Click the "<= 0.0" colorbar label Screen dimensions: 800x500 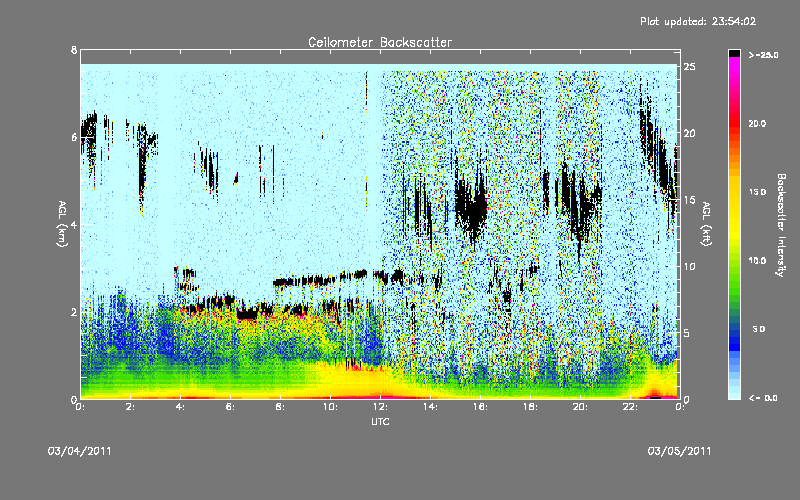point(763,398)
